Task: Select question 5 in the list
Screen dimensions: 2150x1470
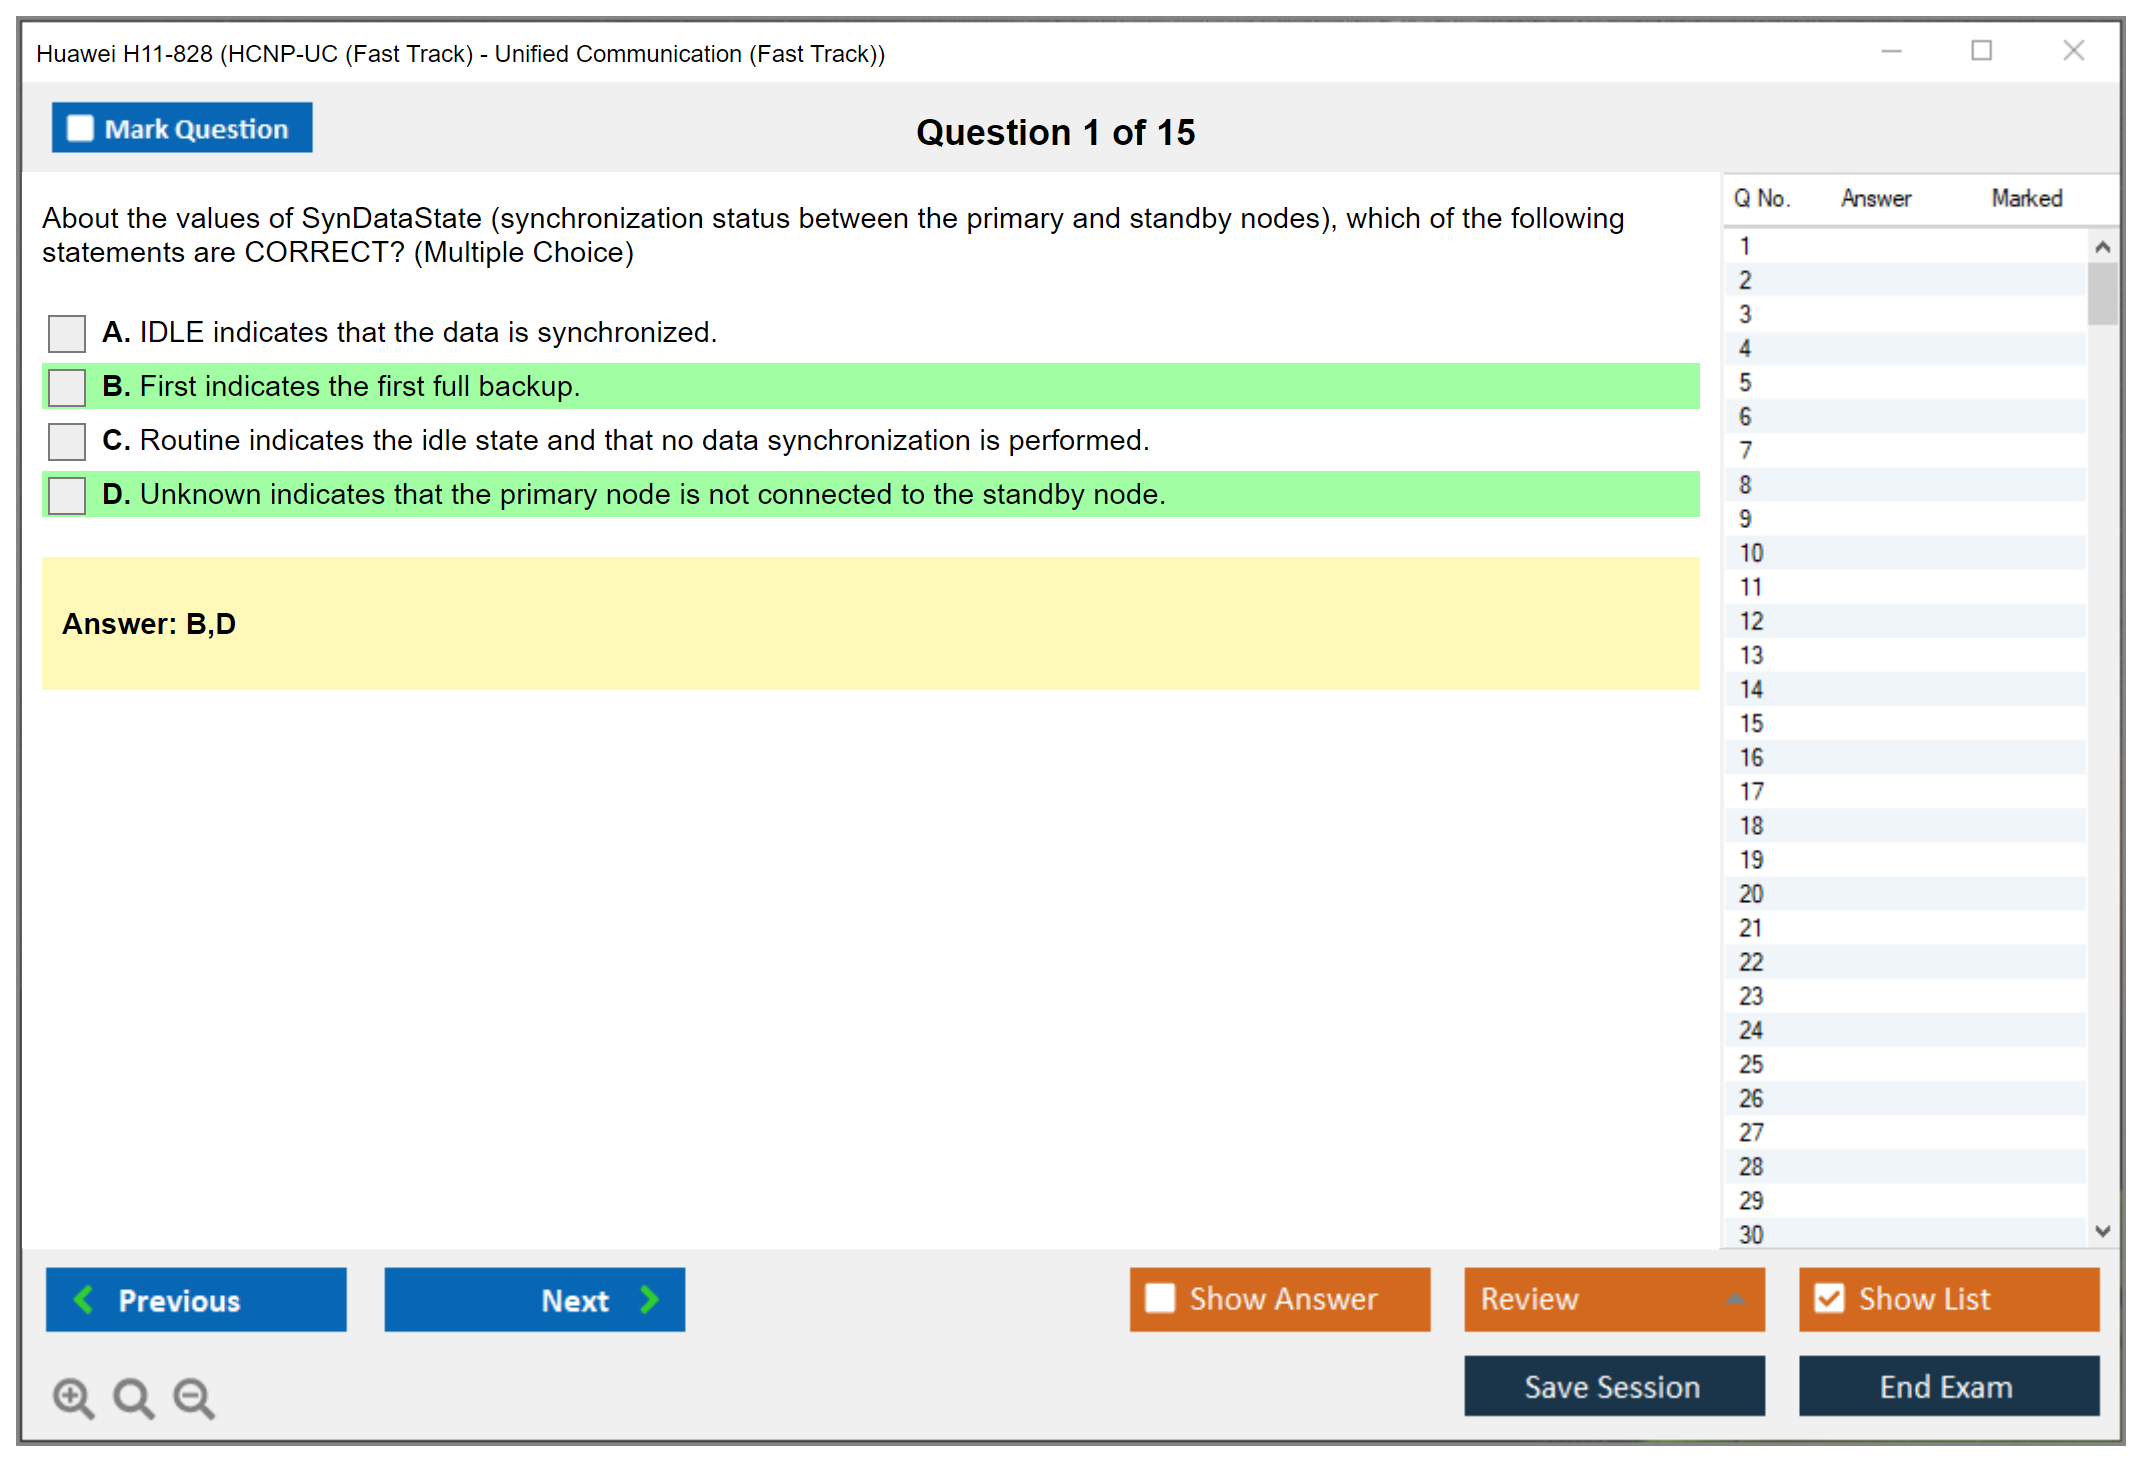Action: click(x=1745, y=383)
